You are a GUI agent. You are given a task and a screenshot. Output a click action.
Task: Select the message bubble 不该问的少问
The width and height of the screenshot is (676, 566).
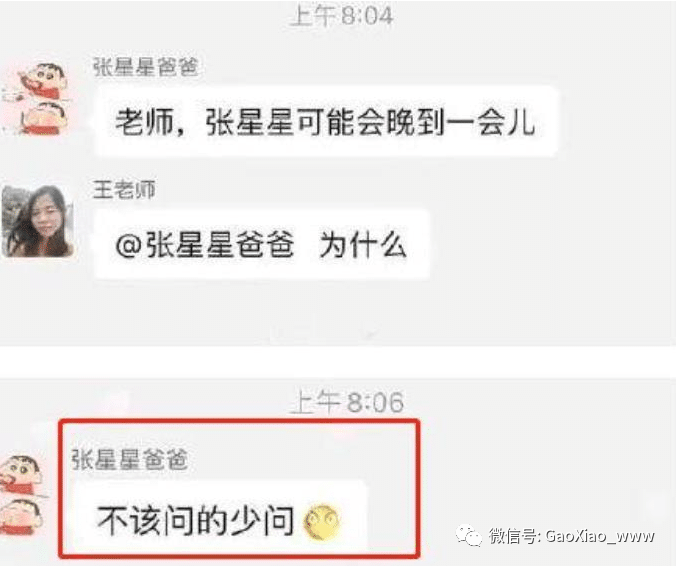[220, 519]
